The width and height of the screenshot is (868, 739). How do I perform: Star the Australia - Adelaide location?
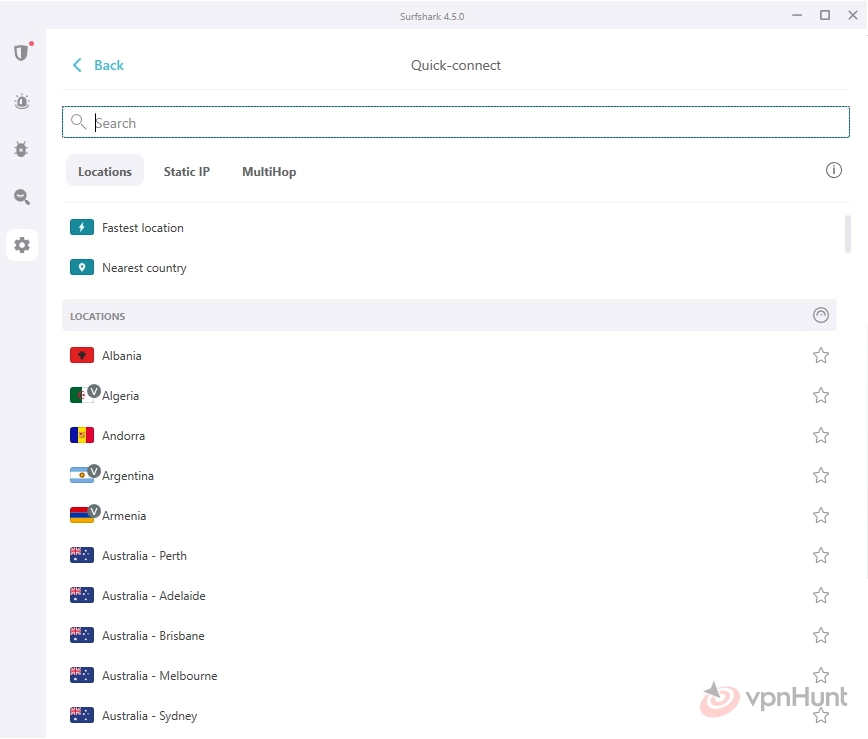tap(820, 596)
